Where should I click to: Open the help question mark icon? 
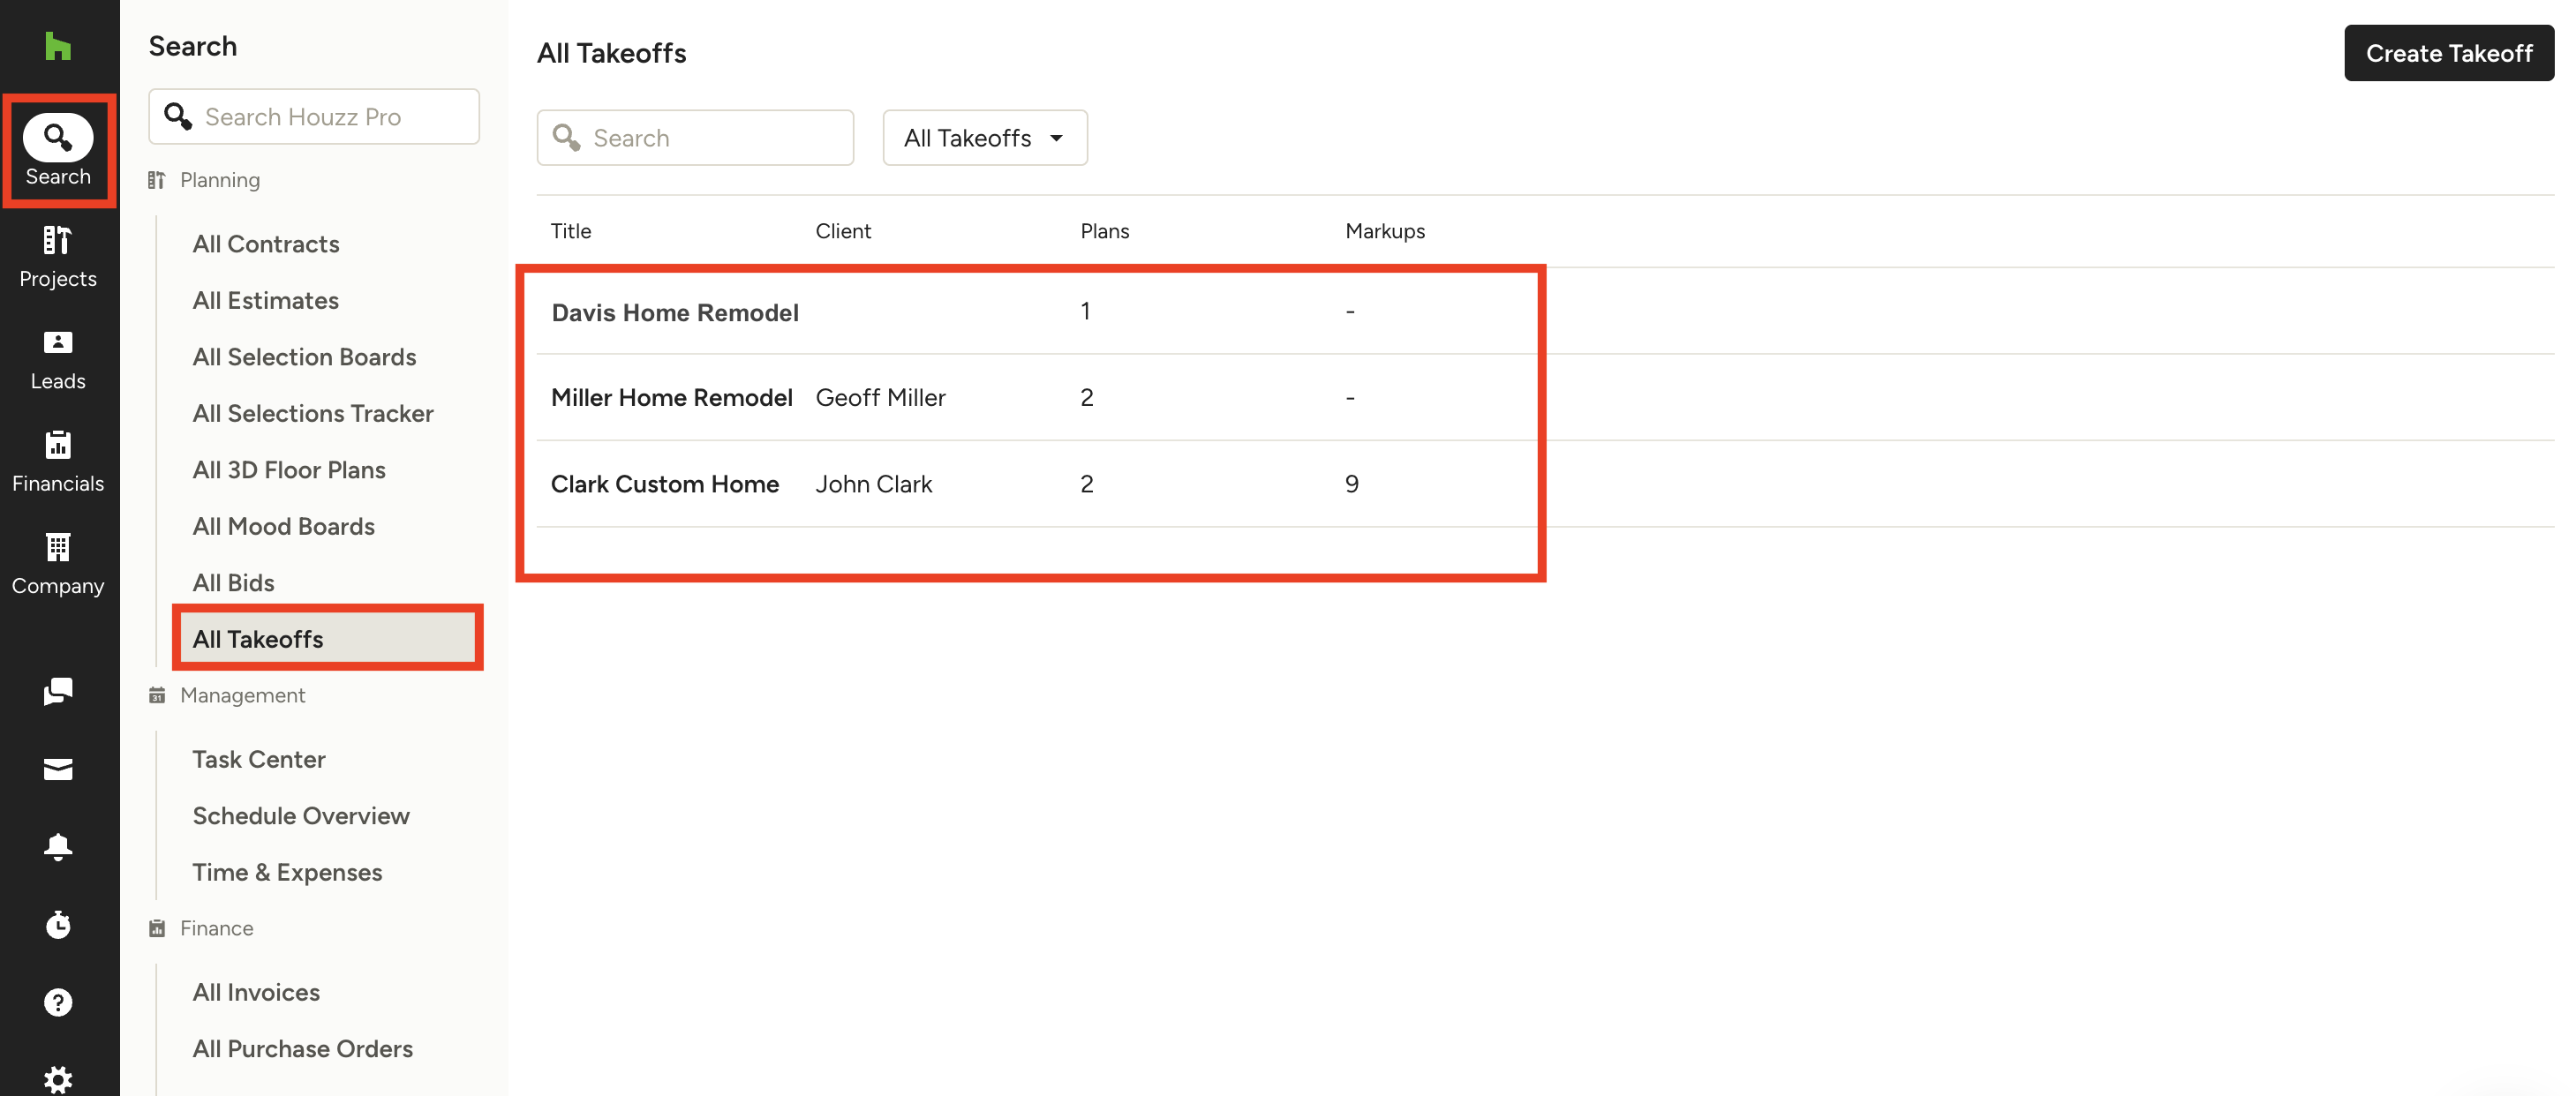coord(58,1002)
